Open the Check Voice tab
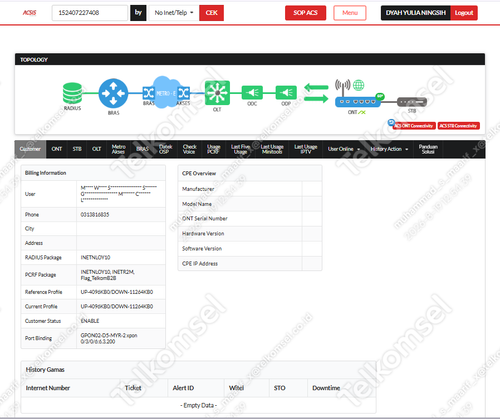Viewport: 500px width, 419px height. pos(189,149)
